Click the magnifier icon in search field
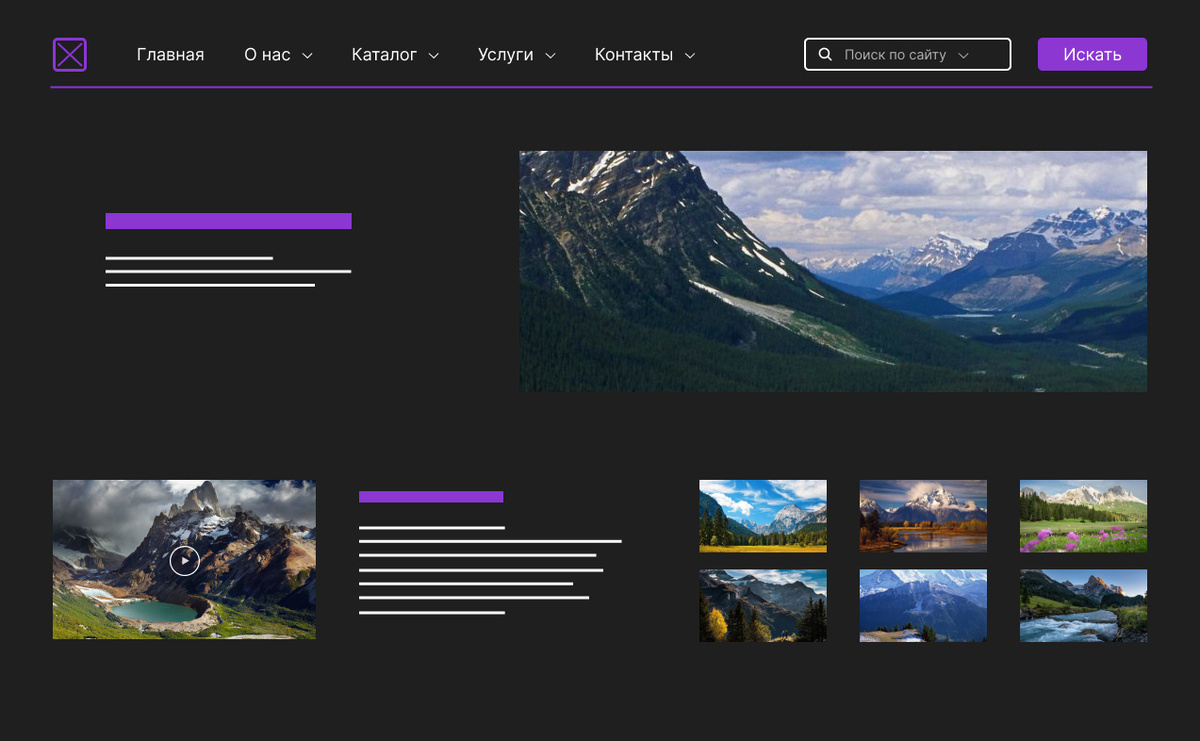Viewport: 1200px width, 741px height. coord(825,54)
